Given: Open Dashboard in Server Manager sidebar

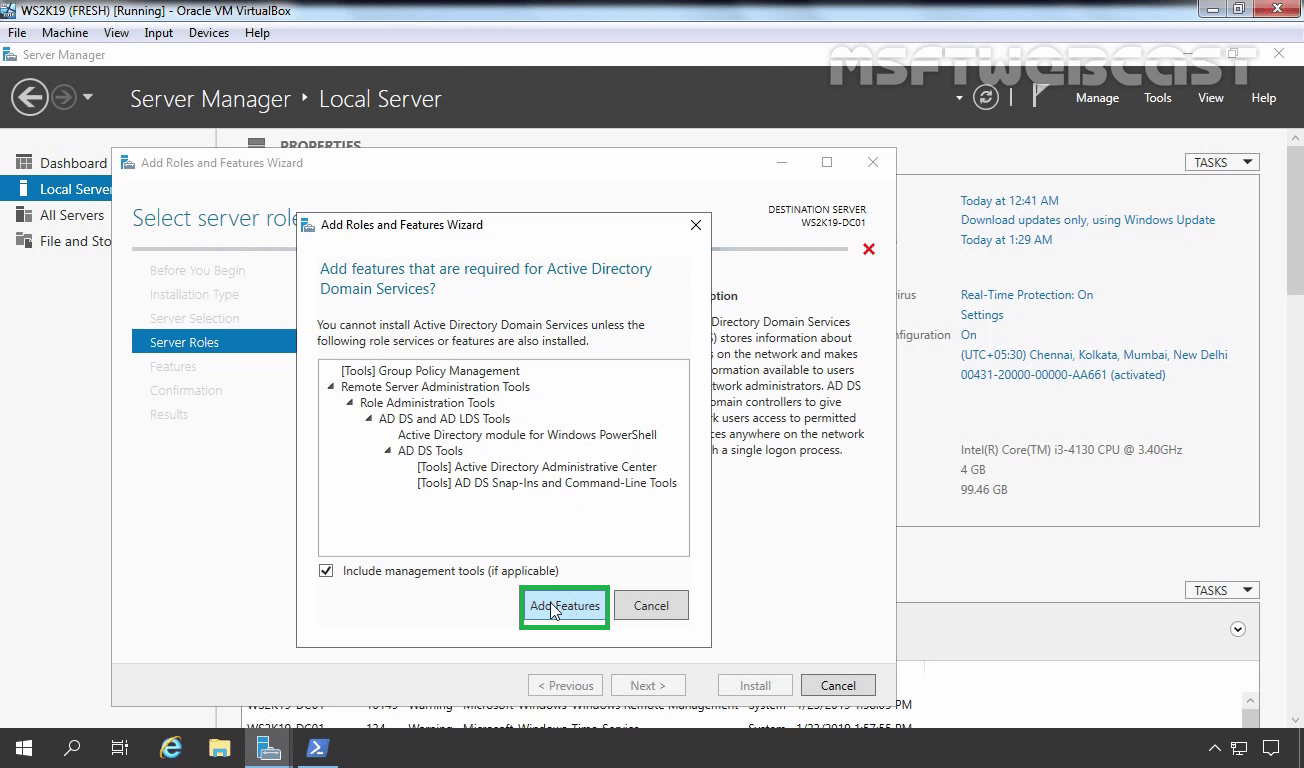Looking at the screenshot, I should tap(60, 163).
